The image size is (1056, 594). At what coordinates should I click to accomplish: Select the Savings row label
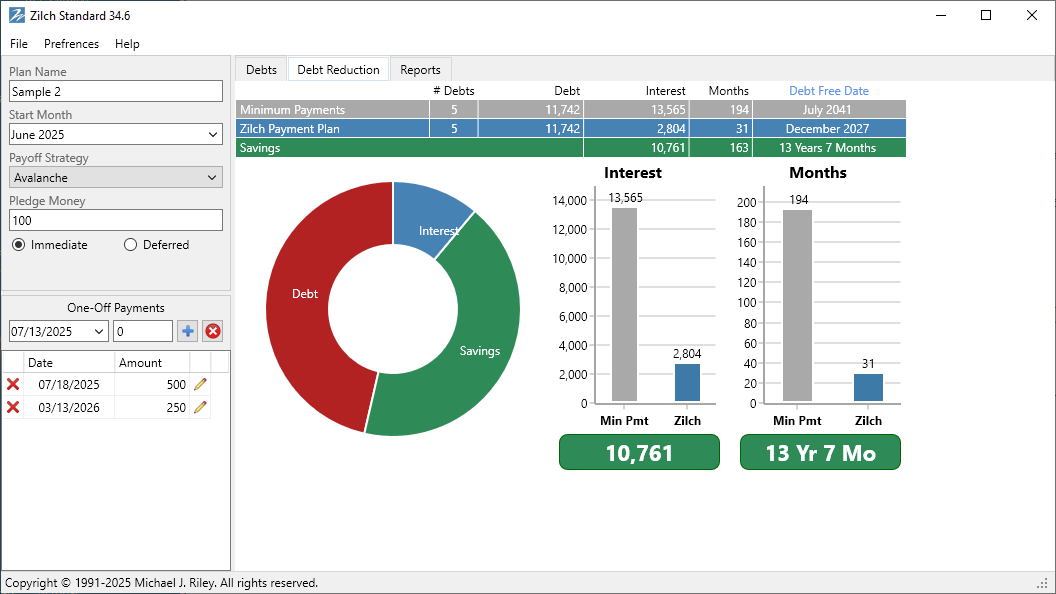pos(260,148)
